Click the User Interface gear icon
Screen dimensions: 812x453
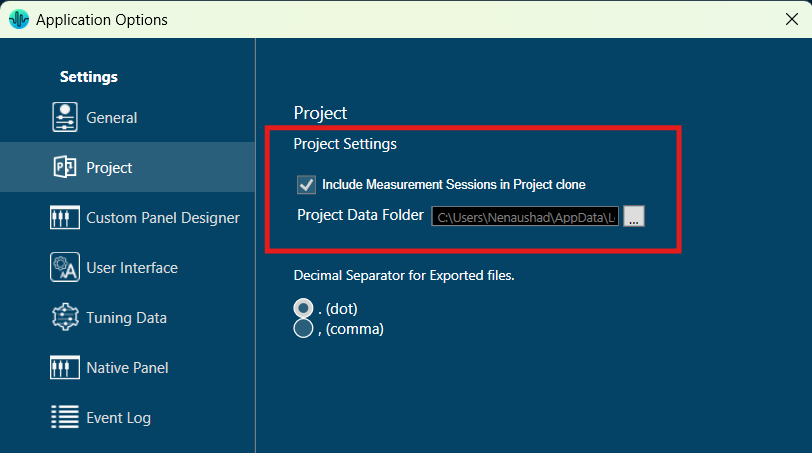(x=65, y=267)
